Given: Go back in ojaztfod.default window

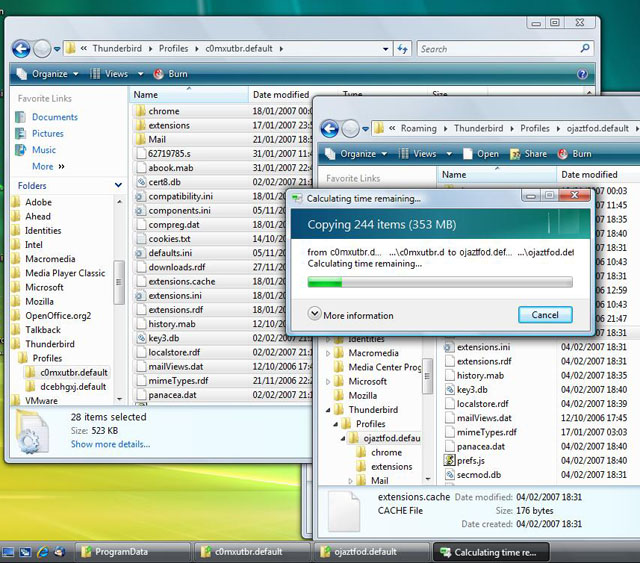Looking at the screenshot, I should point(329,129).
